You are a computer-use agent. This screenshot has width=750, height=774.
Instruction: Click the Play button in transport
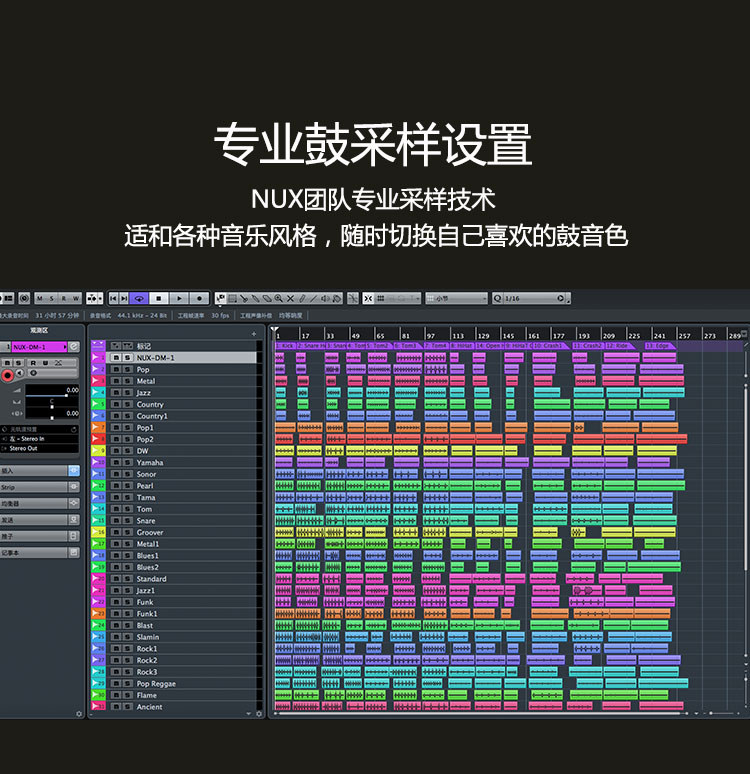179,298
